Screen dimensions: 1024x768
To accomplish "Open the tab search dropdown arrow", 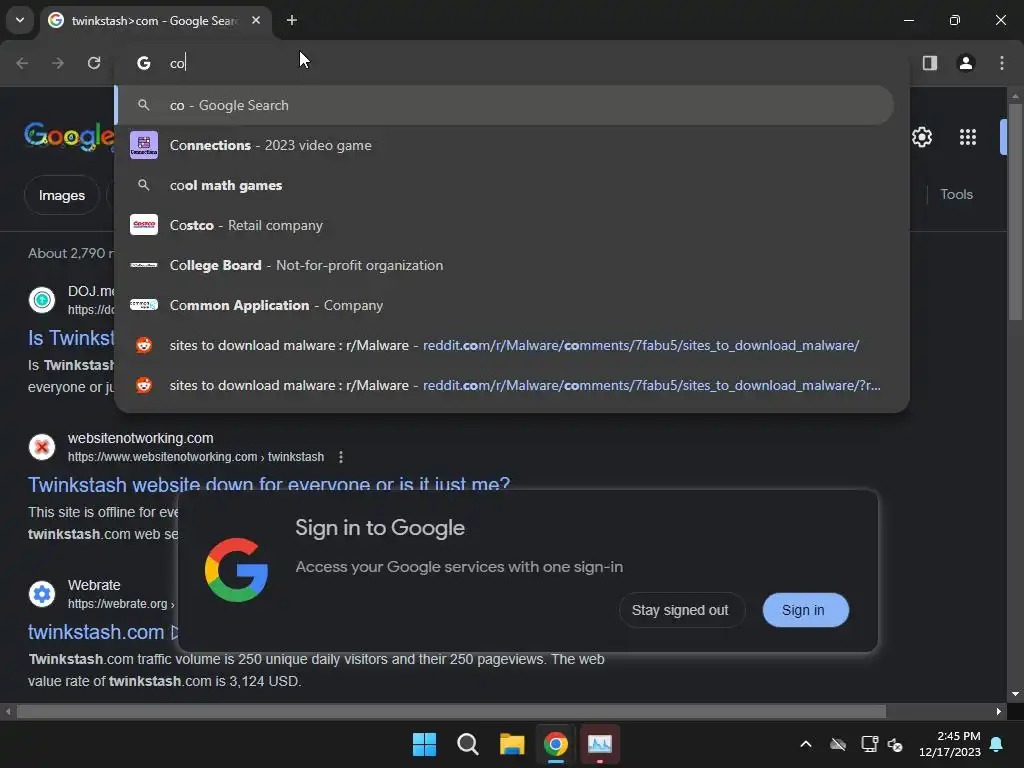I will tap(20, 20).
